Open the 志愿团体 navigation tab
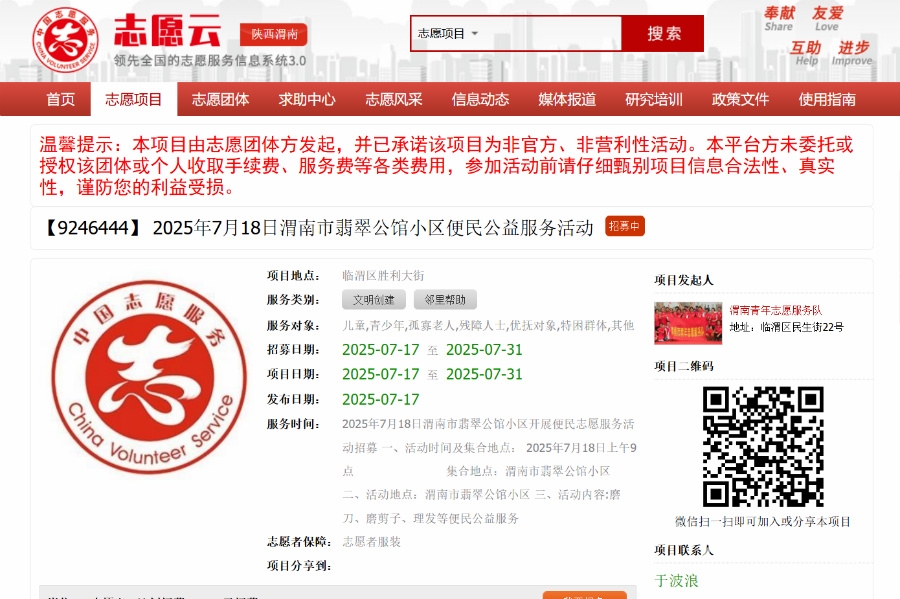 (220, 99)
